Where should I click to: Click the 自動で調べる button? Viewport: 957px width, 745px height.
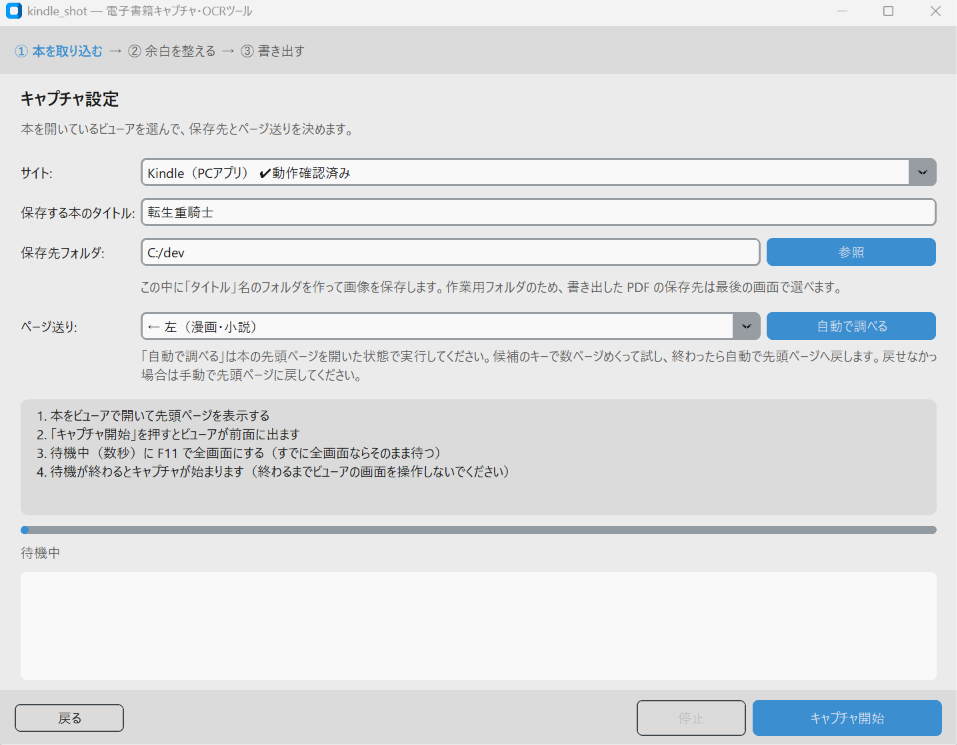[x=851, y=326]
